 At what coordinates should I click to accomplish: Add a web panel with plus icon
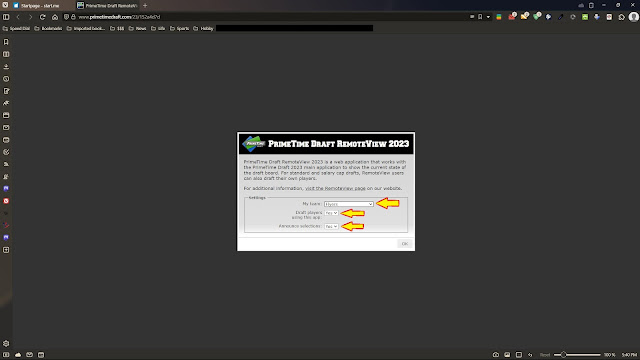coord(6,250)
